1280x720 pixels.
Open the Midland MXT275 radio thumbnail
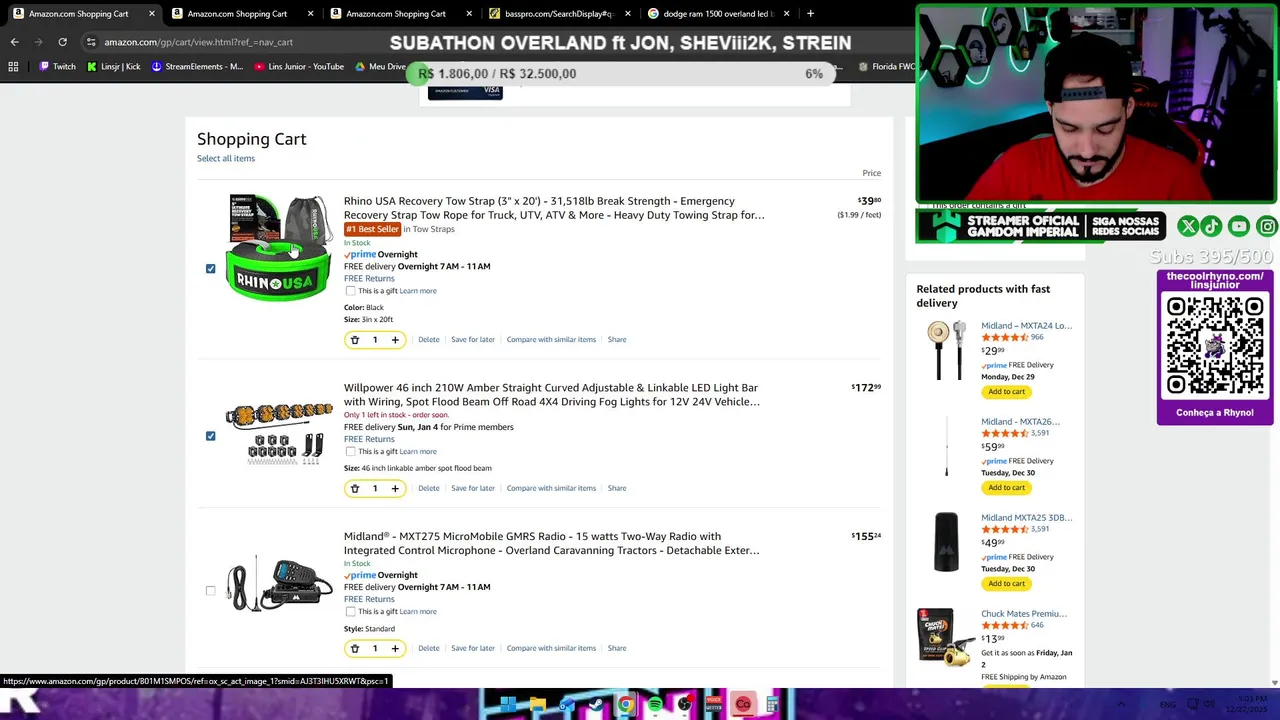(x=279, y=583)
